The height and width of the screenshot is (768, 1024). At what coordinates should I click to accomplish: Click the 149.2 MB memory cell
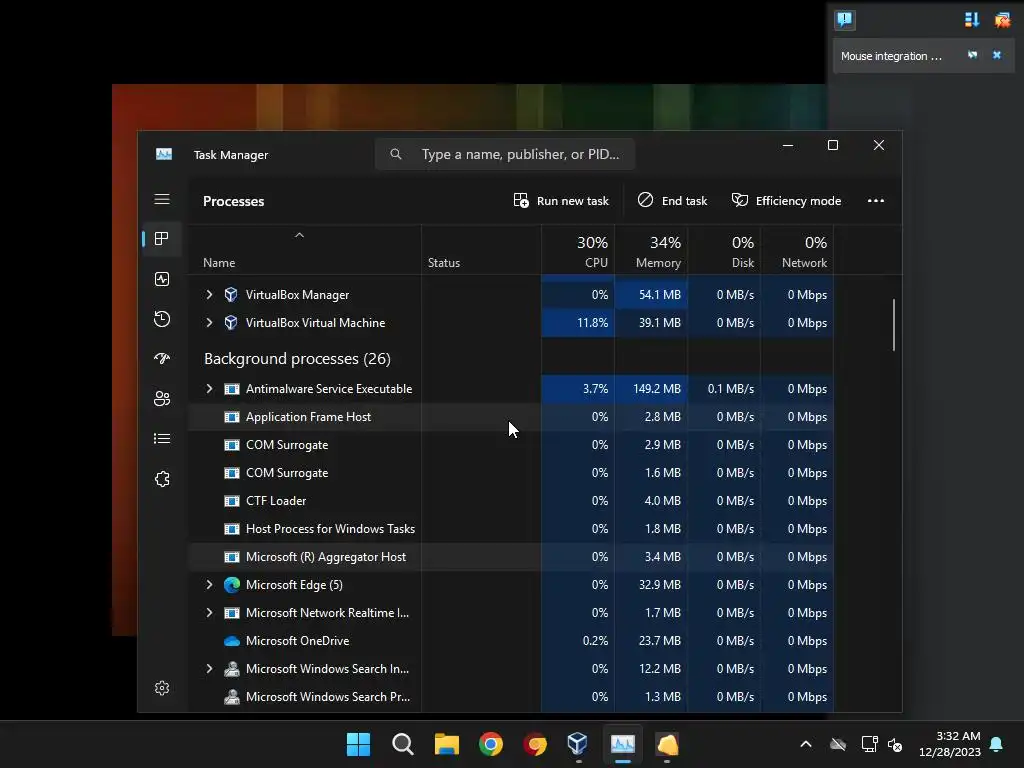[651, 389]
